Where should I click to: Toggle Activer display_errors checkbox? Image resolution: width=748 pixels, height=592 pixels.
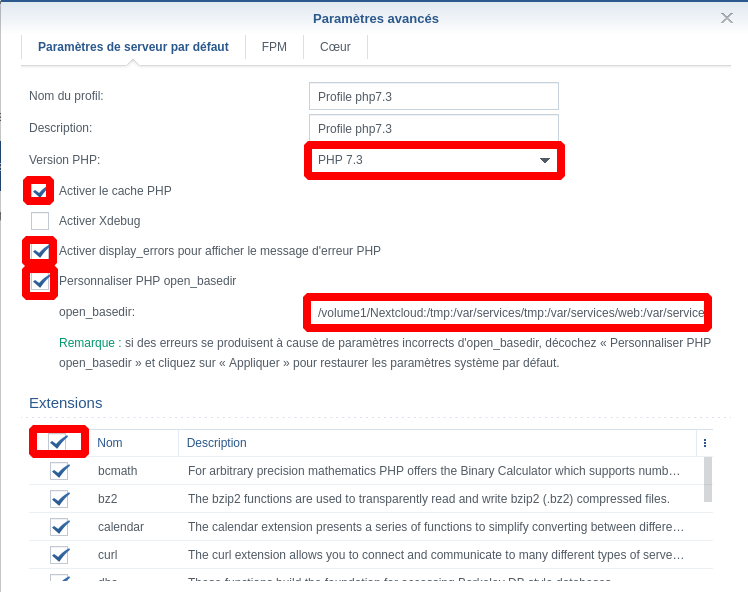(x=40, y=251)
